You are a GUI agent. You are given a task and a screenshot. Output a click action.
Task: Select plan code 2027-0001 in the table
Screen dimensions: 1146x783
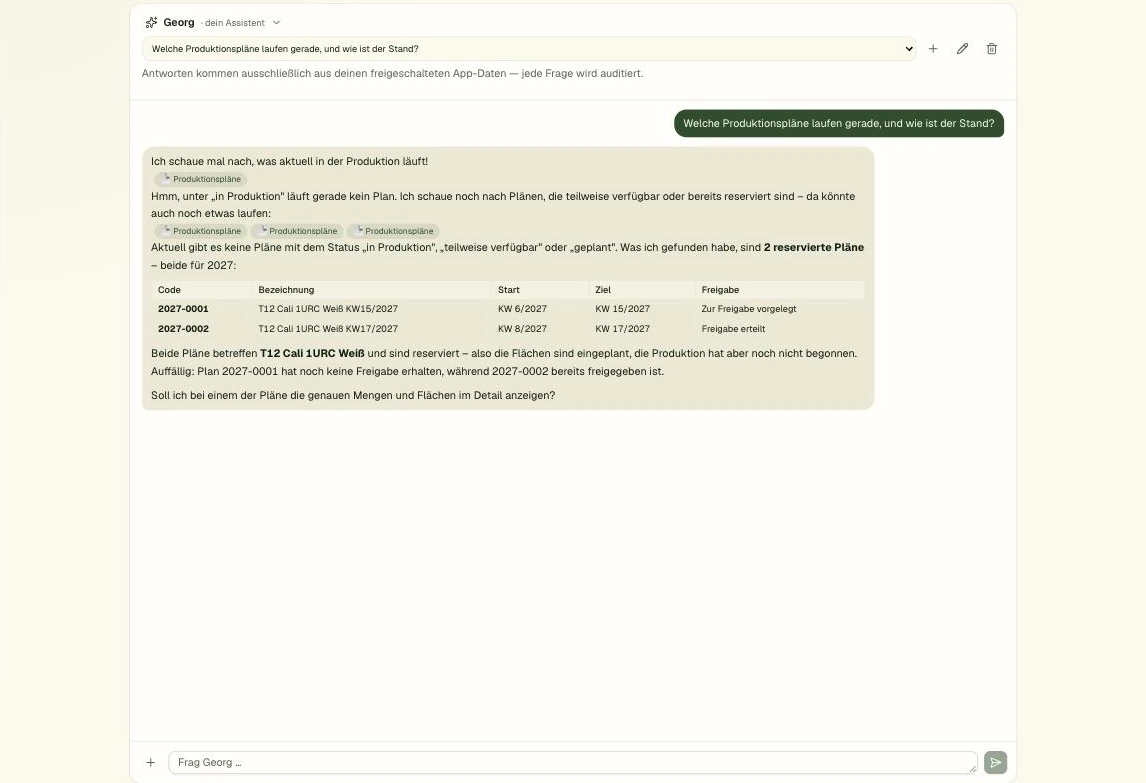point(183,309)
